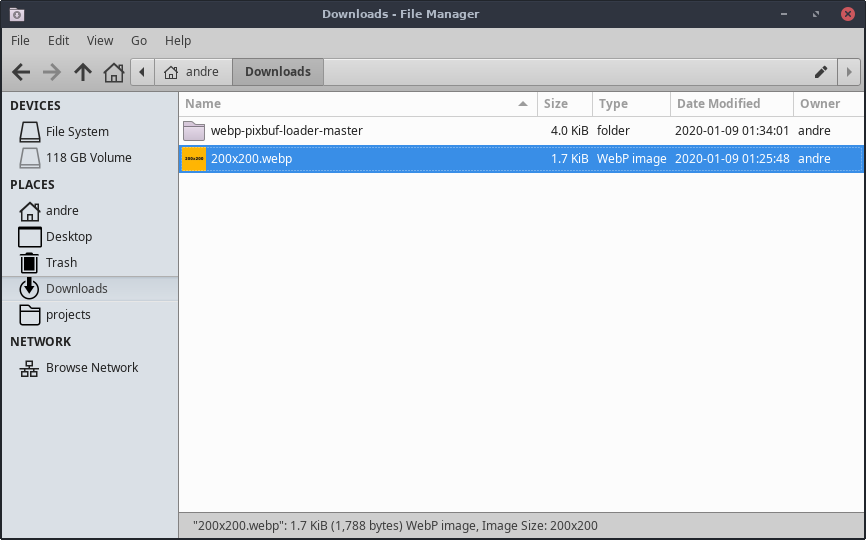
Task: Open the View menu
Action: coord(100,41)
